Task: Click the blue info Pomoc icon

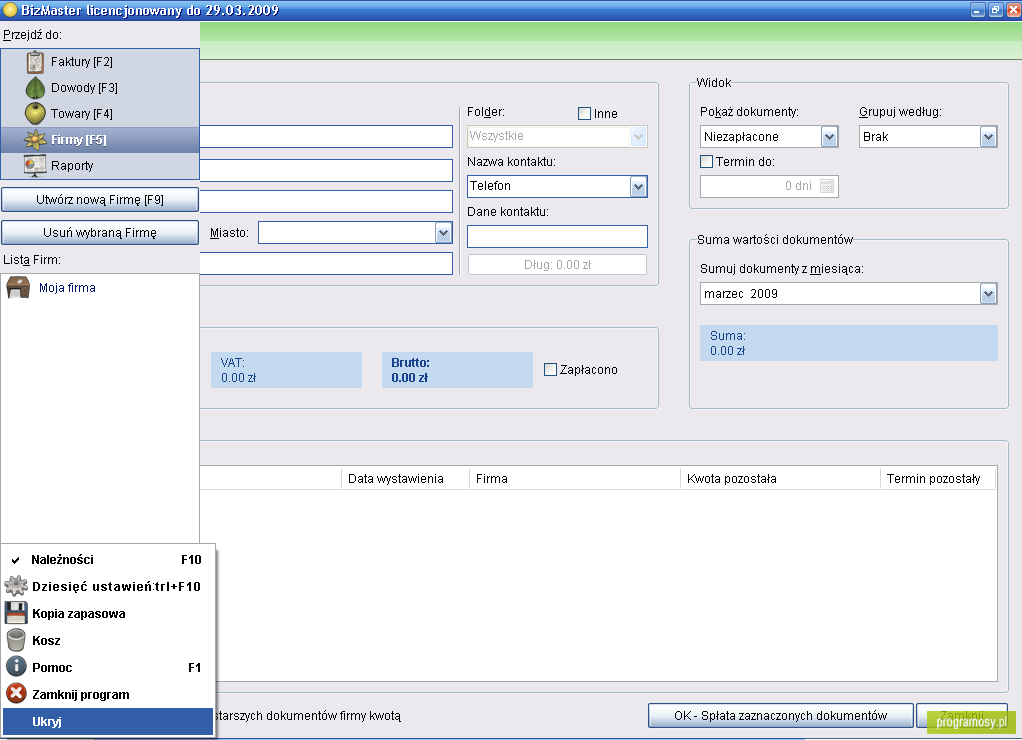Action: tap(16, 667)
